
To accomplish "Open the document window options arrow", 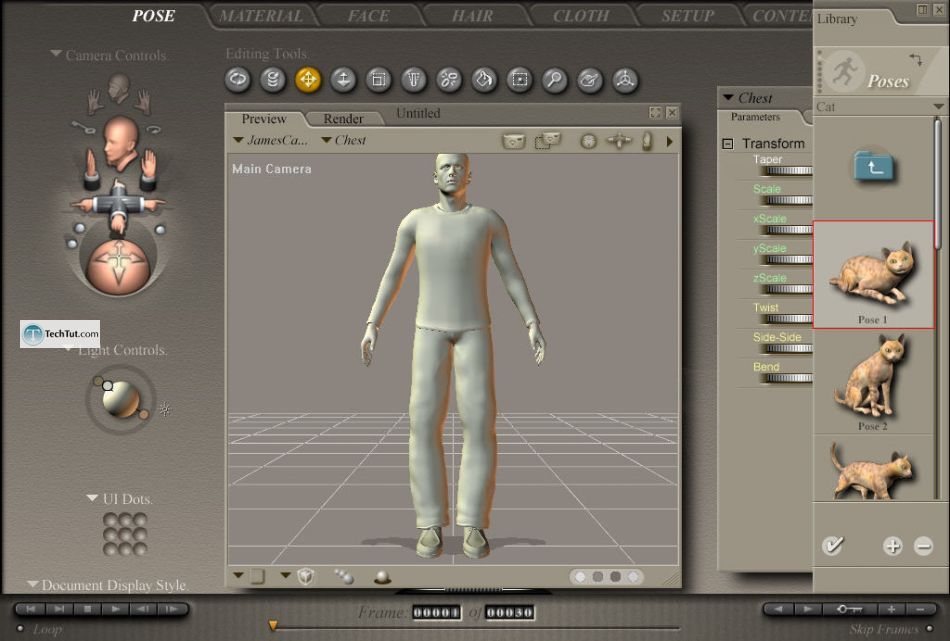I will pos(669,142).
